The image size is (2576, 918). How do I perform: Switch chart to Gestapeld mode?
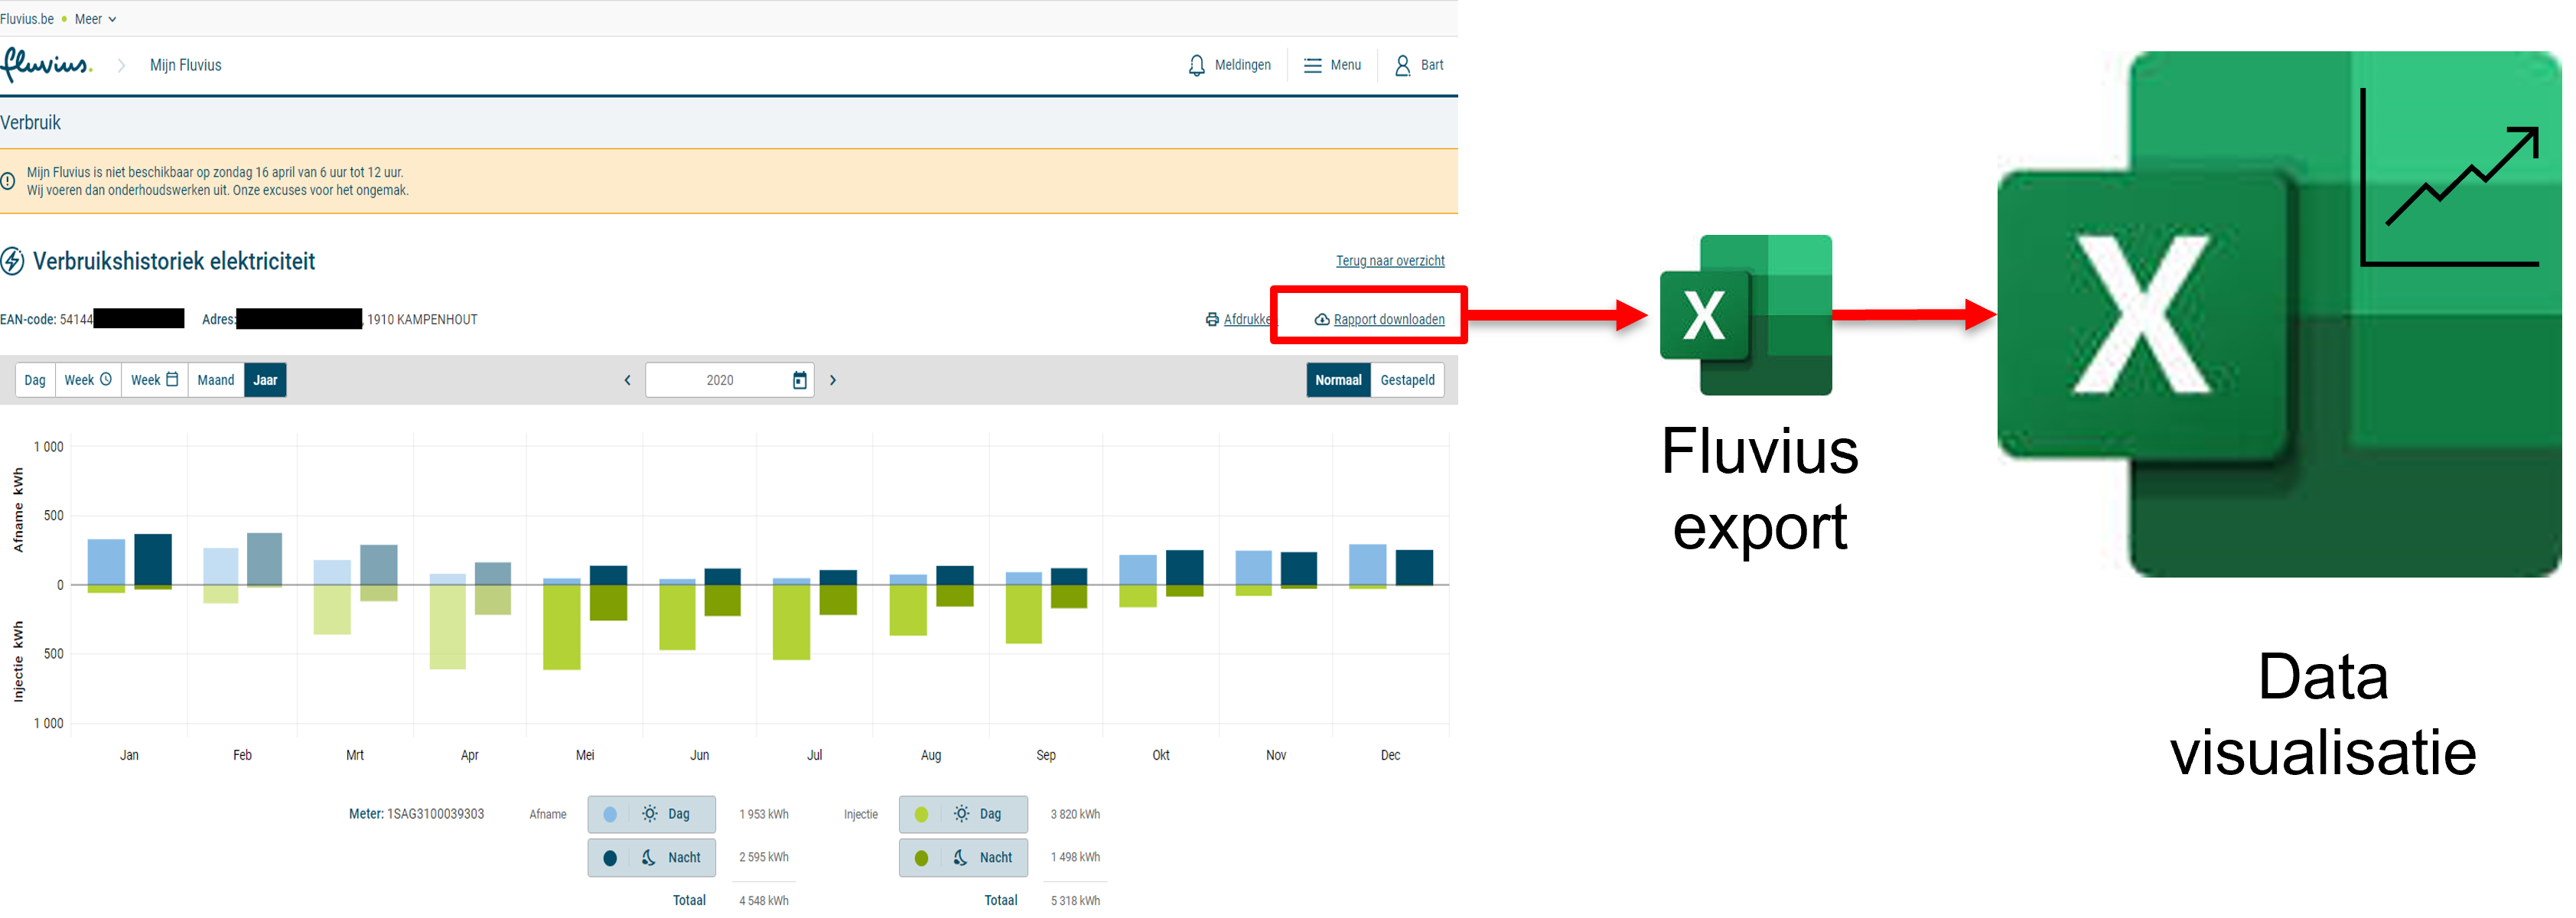click(x=1407, y=380)
